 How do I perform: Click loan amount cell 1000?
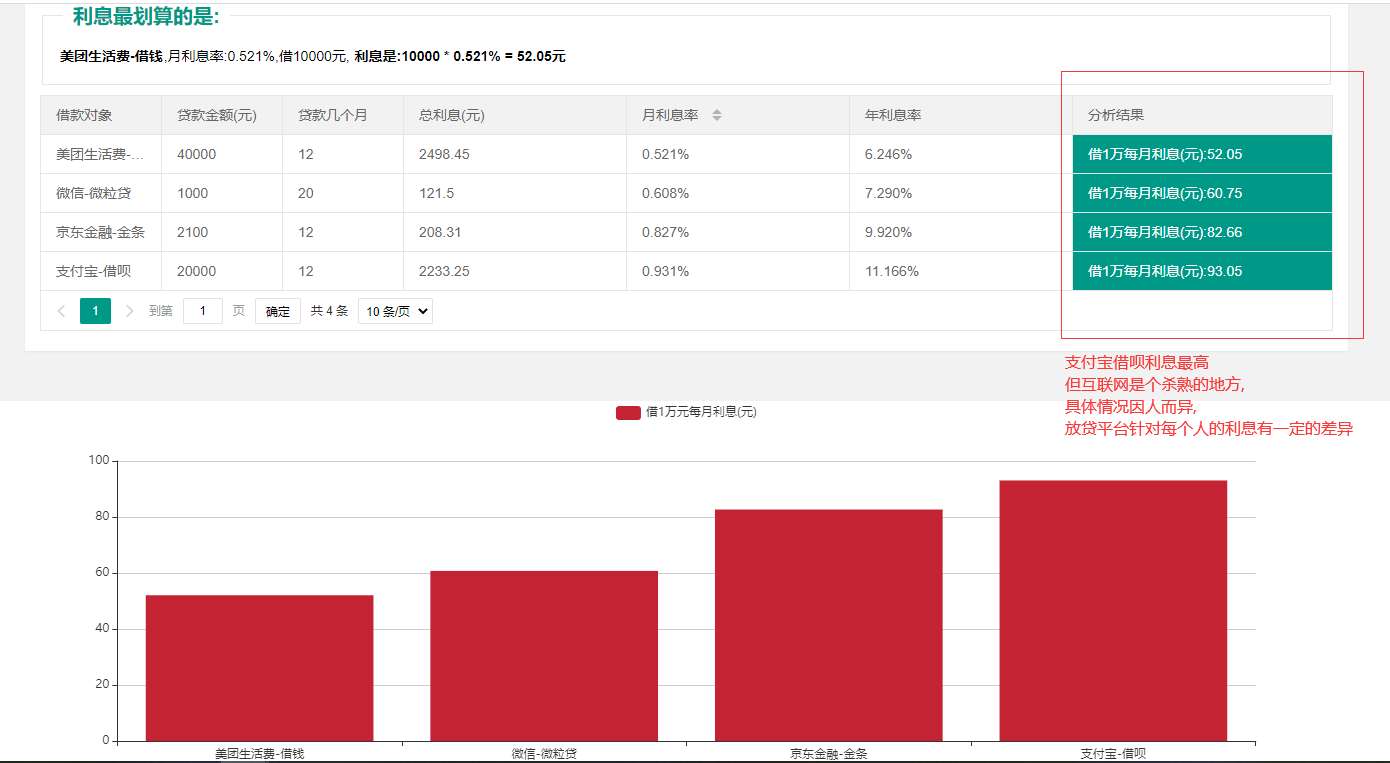(222, 193)
